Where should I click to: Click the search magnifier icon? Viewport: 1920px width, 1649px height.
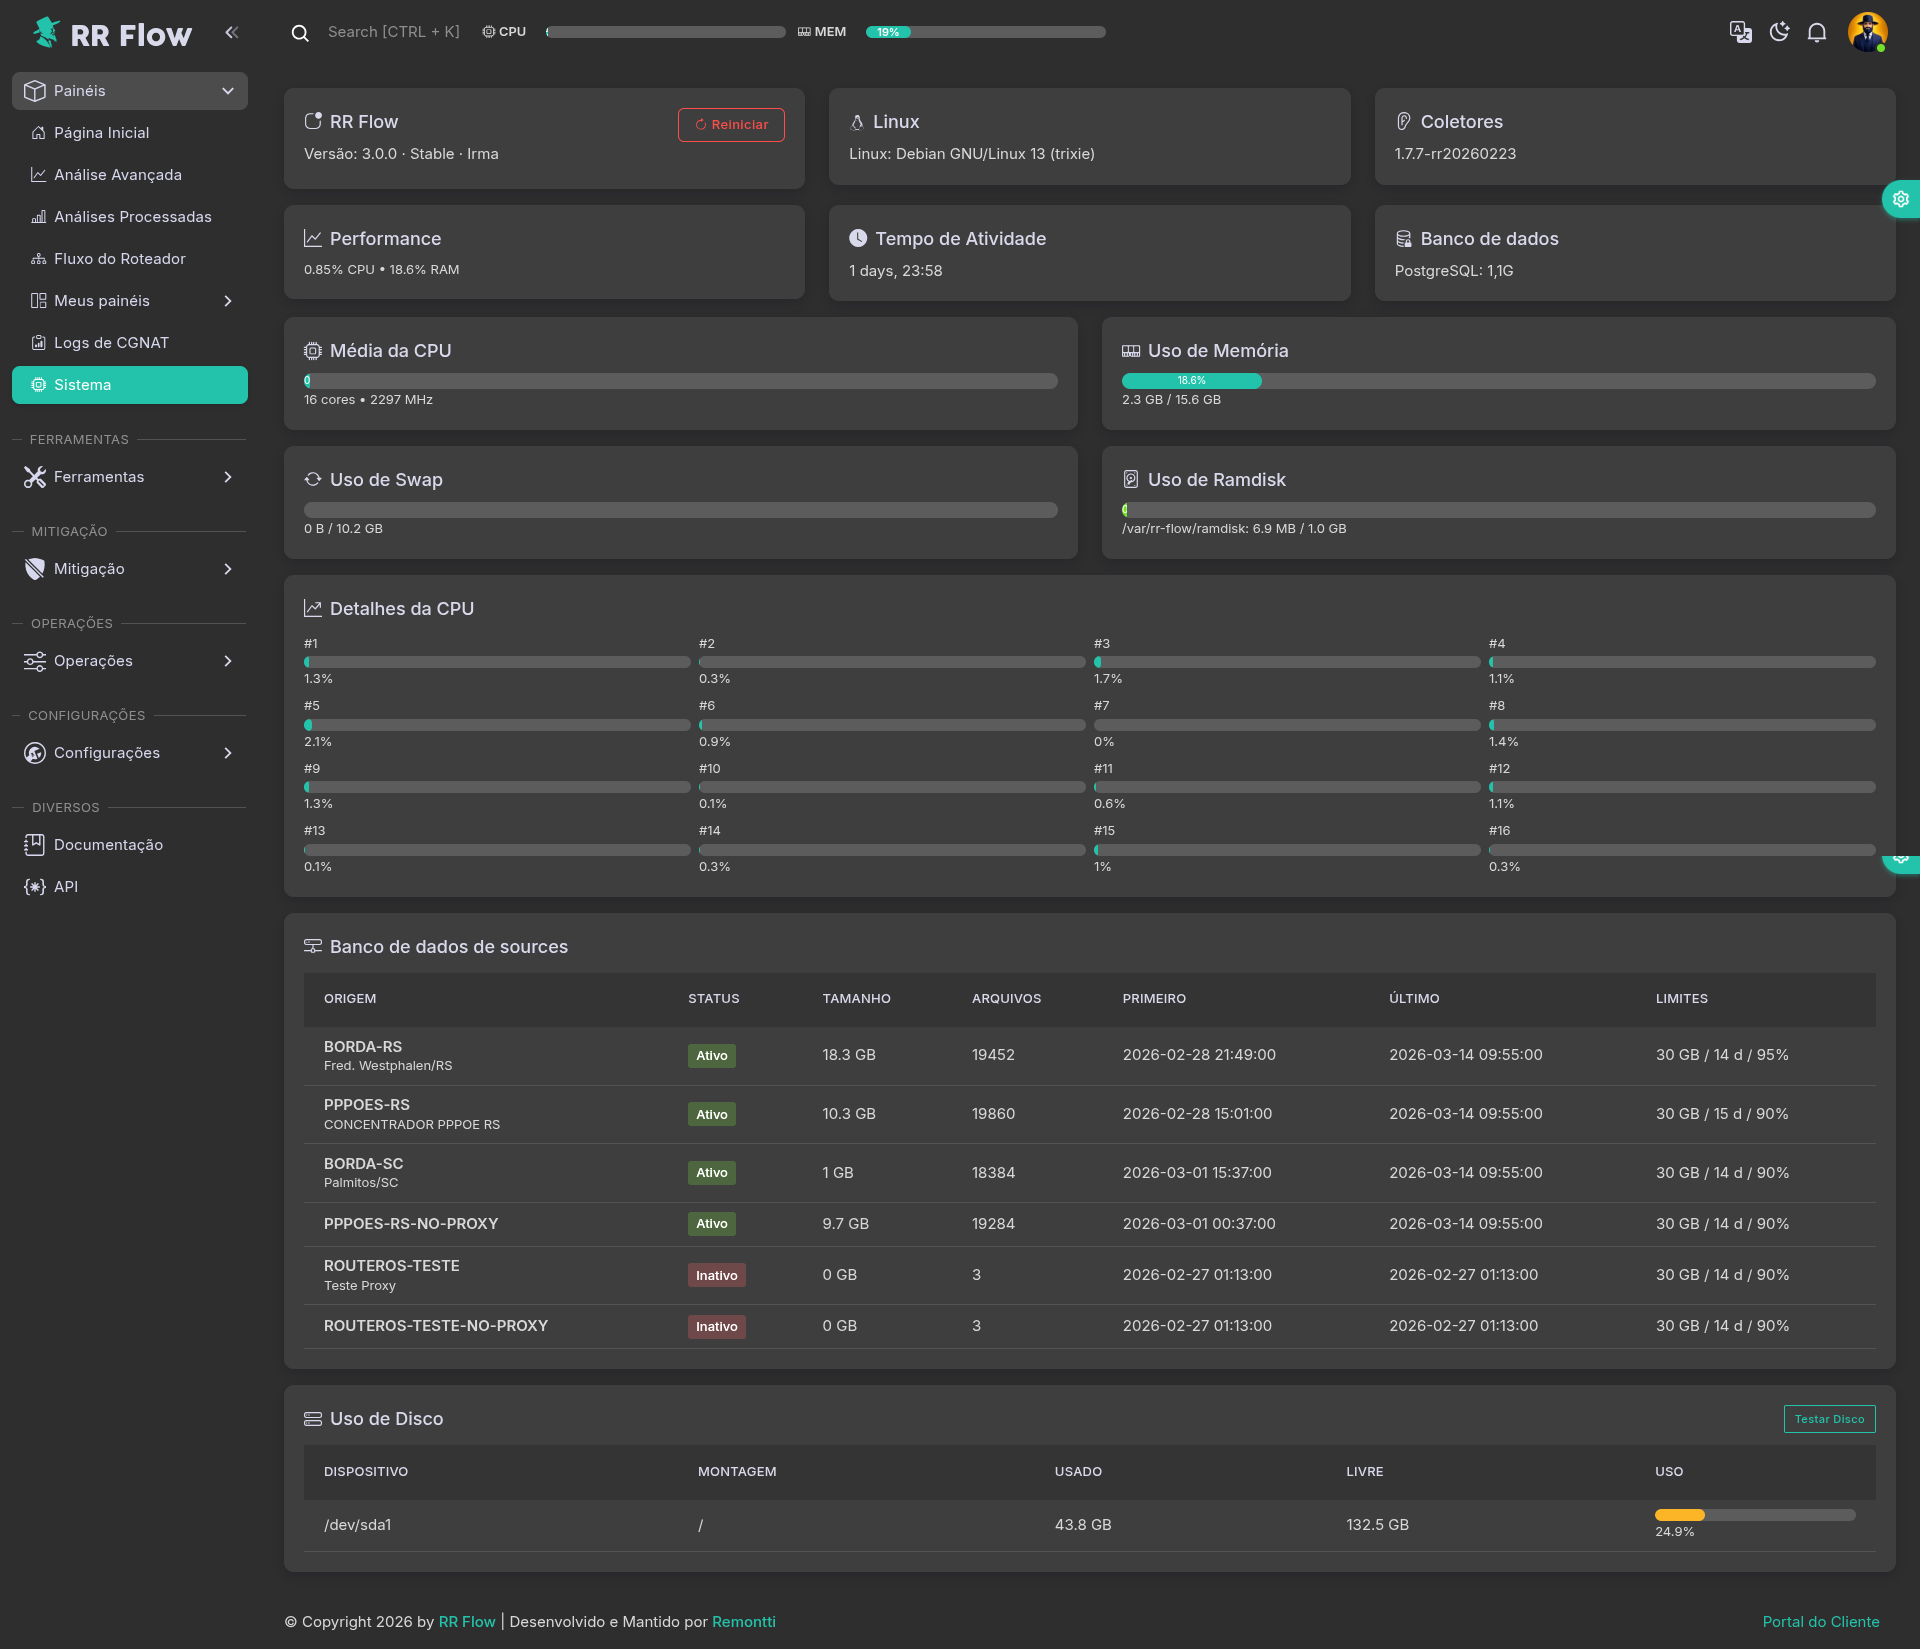(300, 33)
